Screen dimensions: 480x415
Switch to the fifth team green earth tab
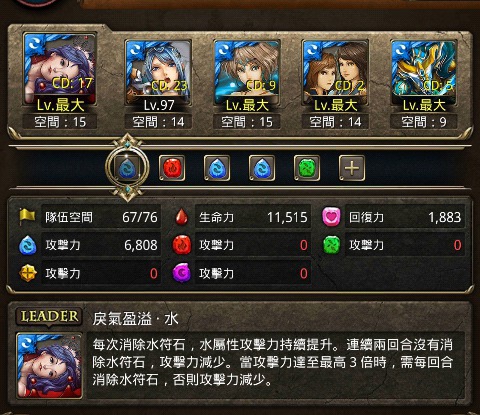coord(307,168)
